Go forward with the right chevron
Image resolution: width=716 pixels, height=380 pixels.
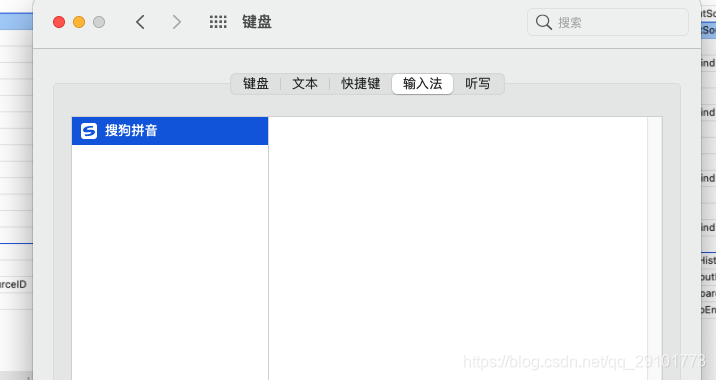[177, 22]
